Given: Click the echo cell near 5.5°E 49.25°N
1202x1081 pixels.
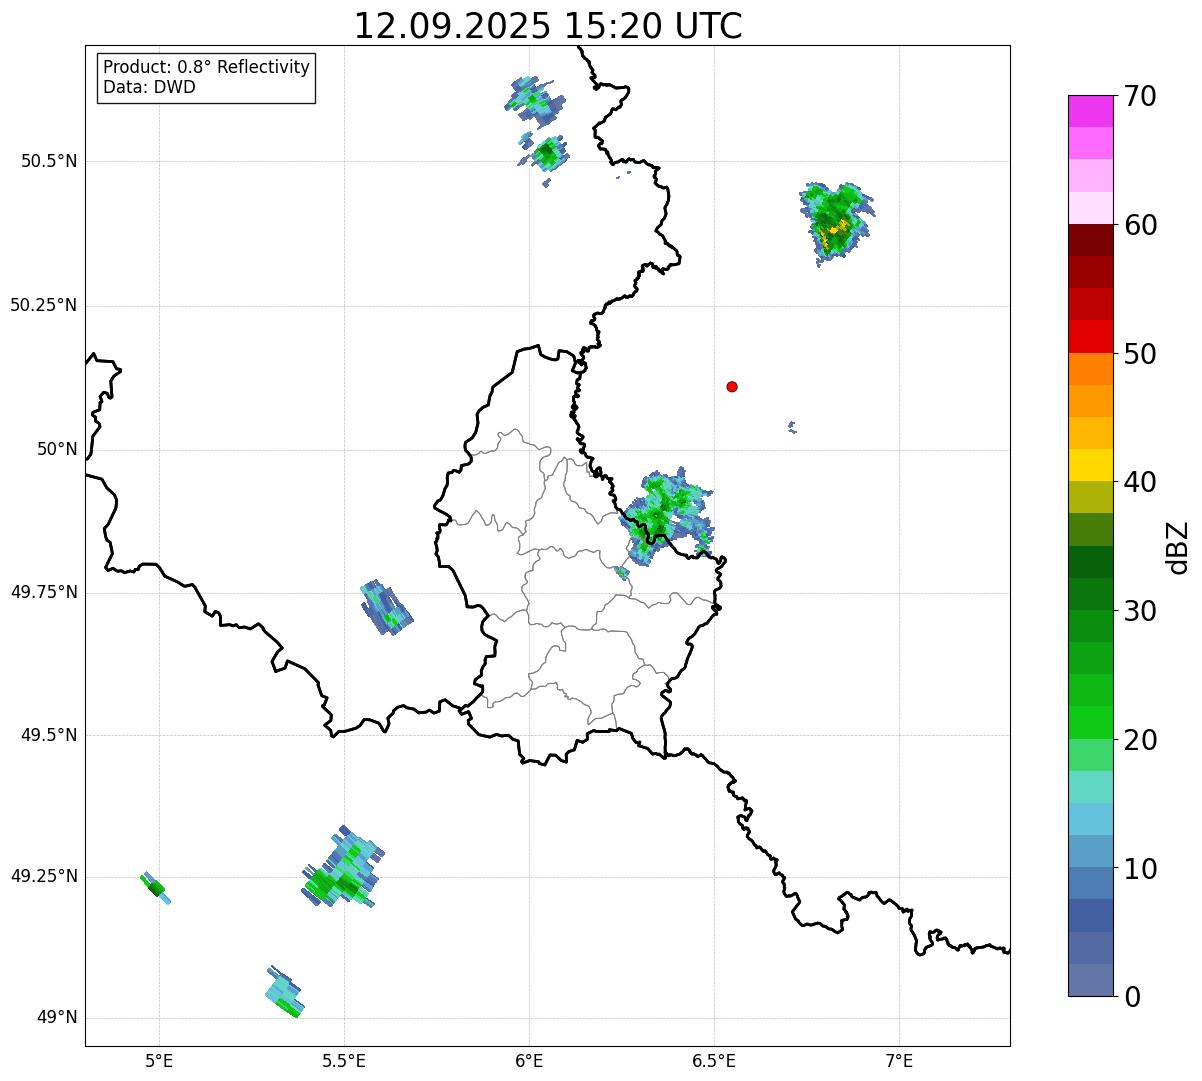Looking at the screenshot, I should coord(343,867).
